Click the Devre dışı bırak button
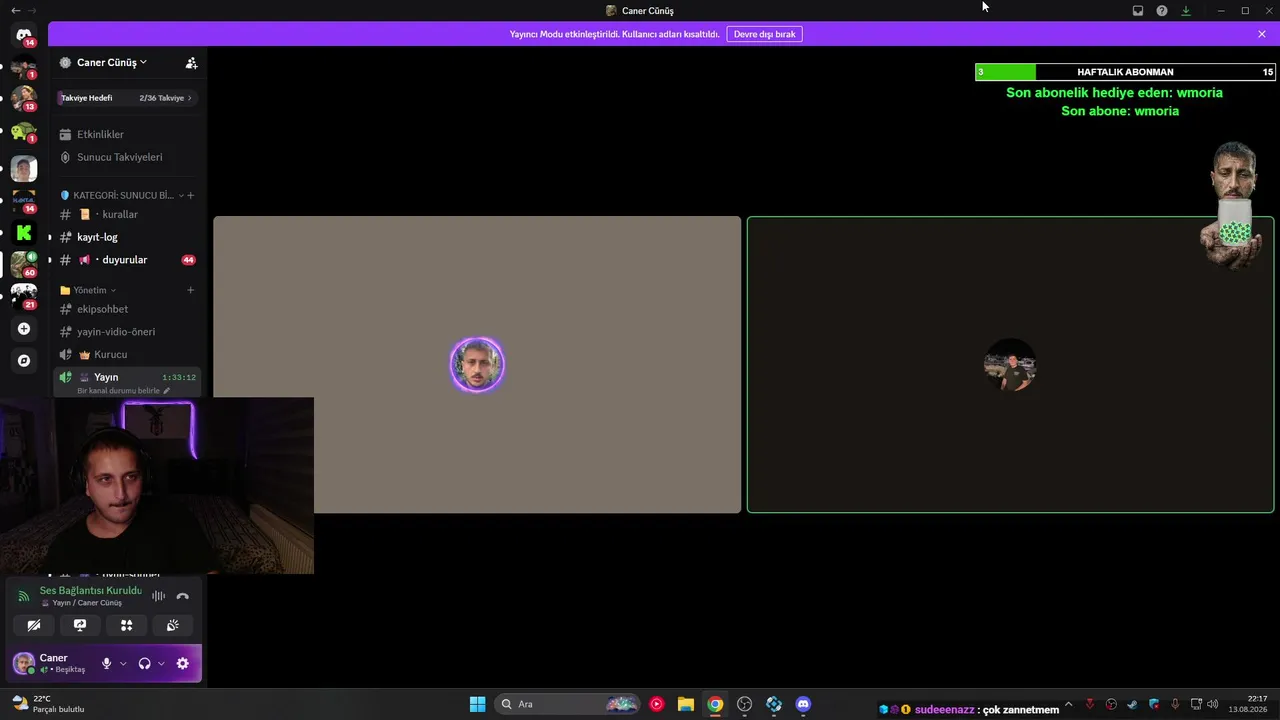The width and height of the screenshot is (1280, 720). tap(764, 34)
